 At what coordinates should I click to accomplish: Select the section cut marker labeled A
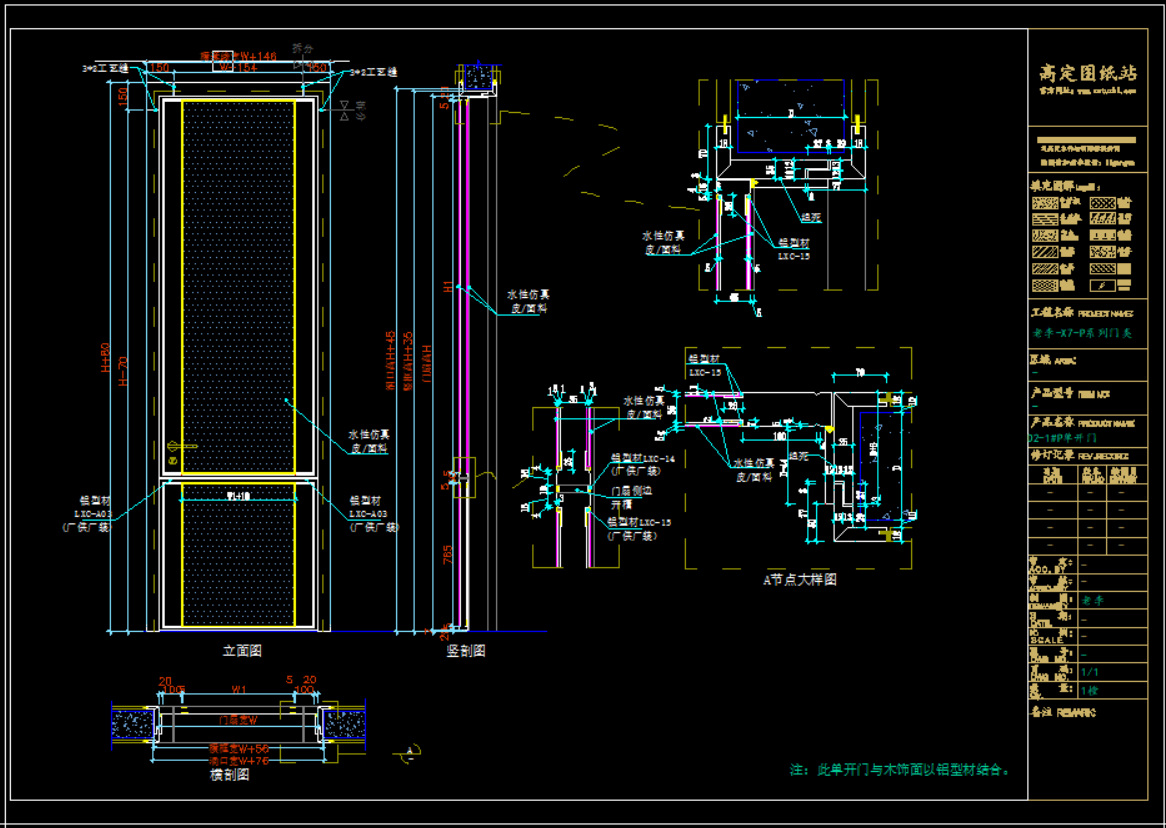(x=408, y=751)
